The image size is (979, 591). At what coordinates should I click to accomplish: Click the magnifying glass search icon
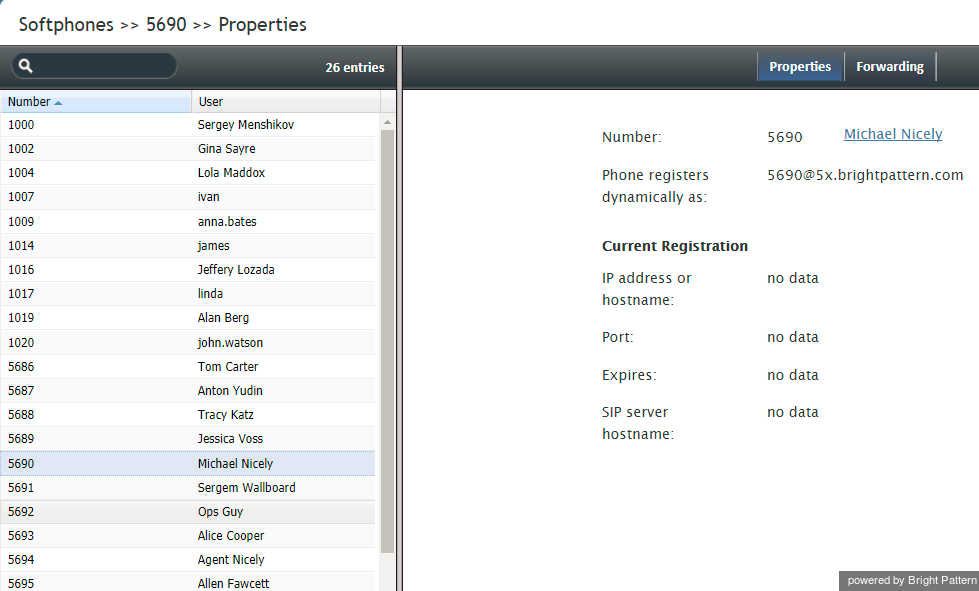coord(26,66)
